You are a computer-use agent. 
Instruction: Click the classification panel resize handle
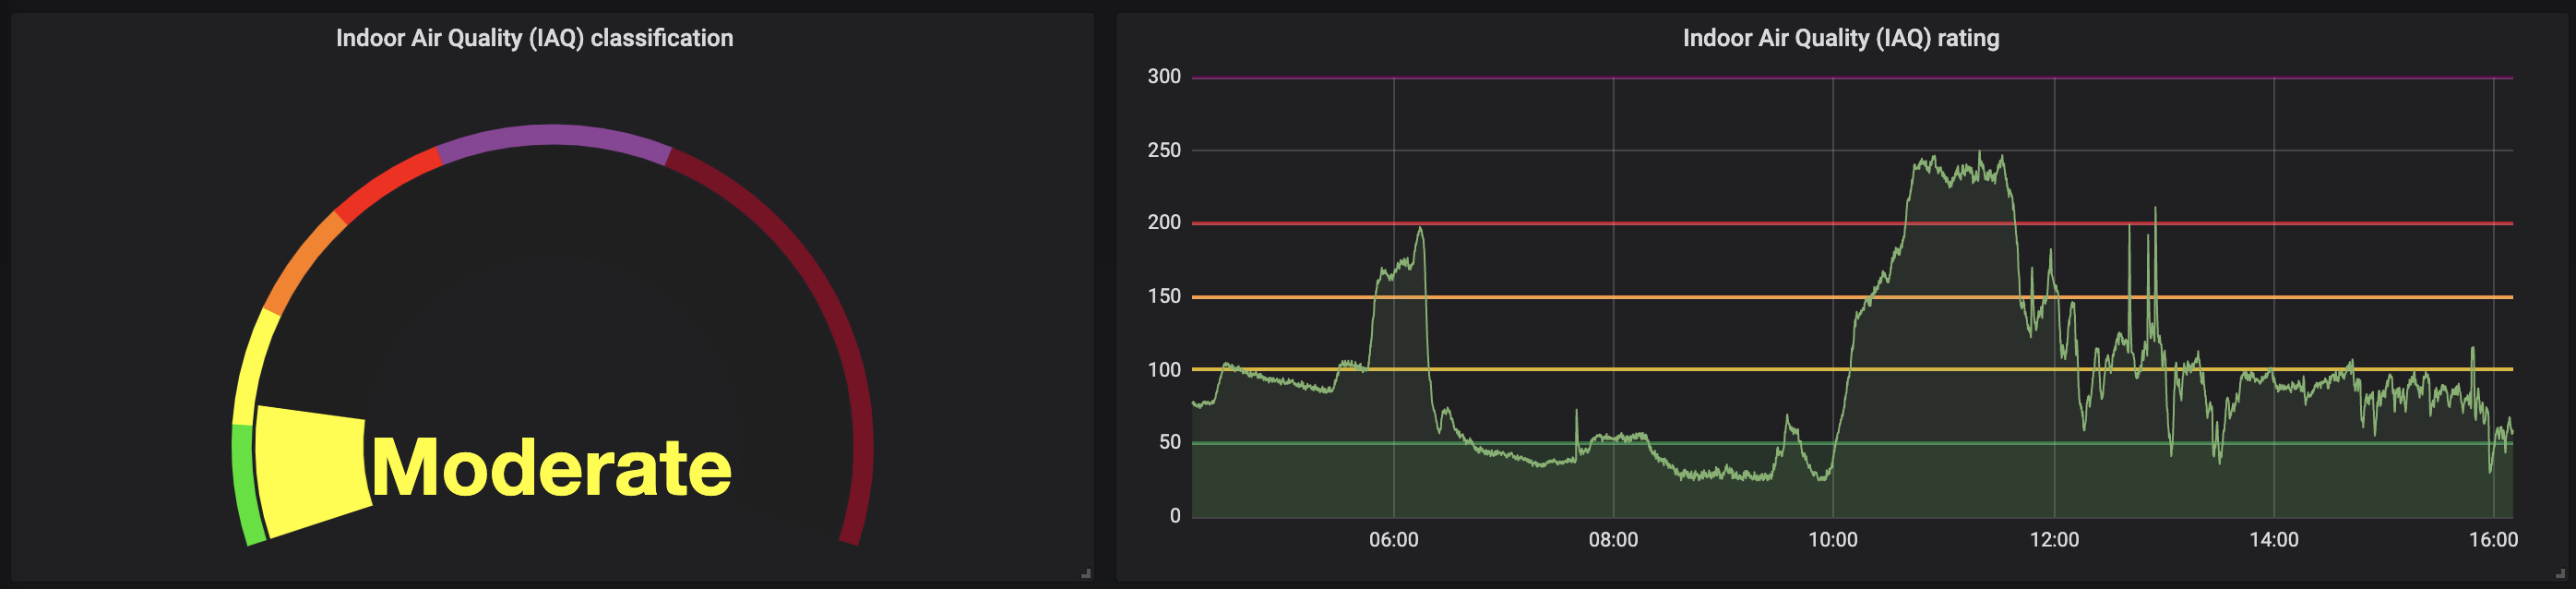pyautogui.click(x=1086, y=574)
